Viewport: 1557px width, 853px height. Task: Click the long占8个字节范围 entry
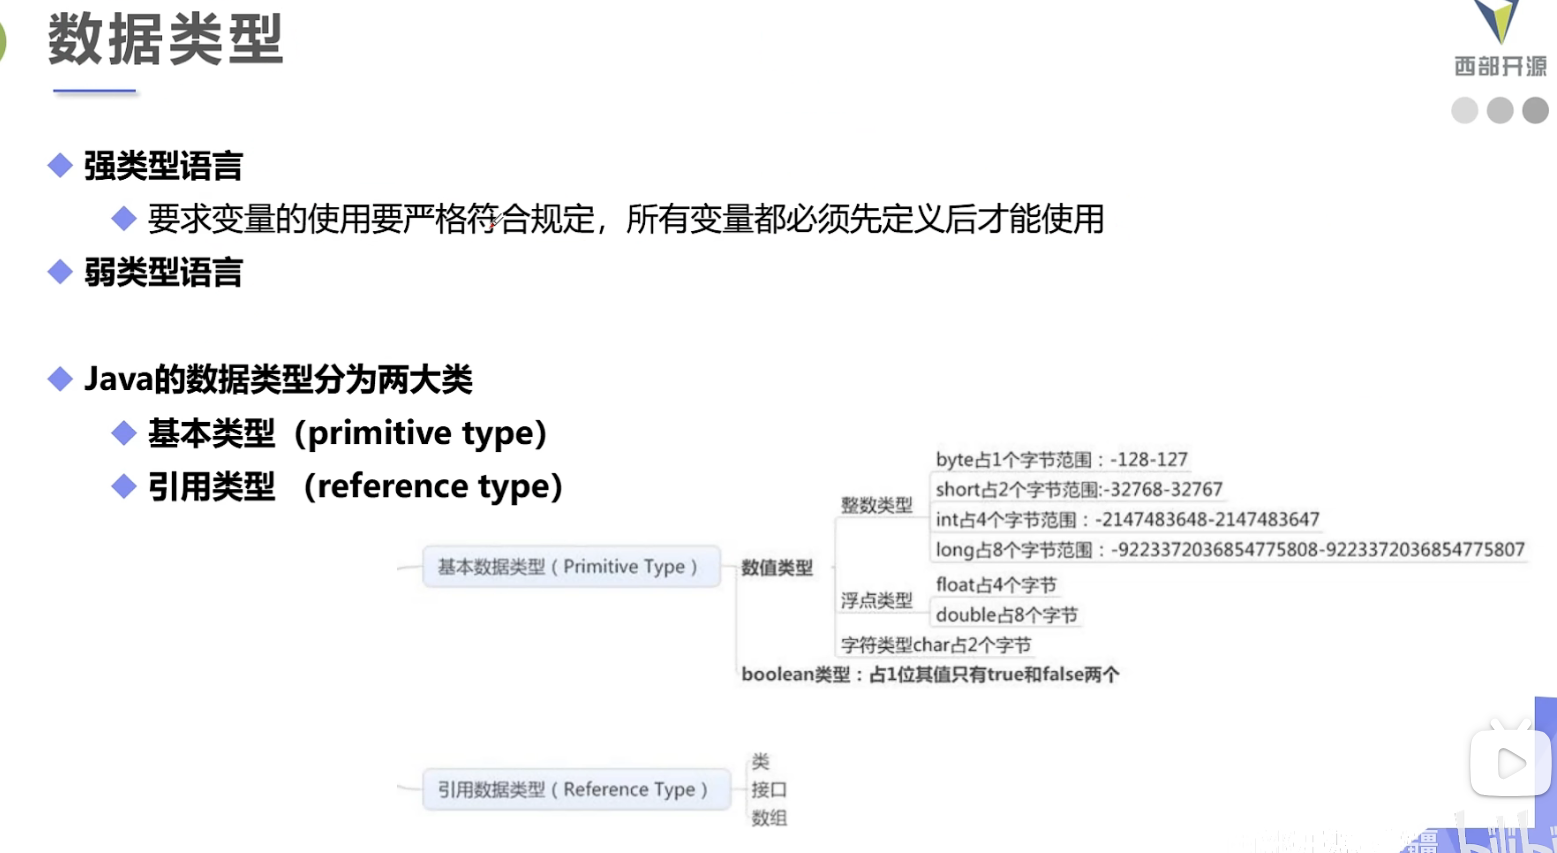pyautogui.click(x=1230, y=549)
